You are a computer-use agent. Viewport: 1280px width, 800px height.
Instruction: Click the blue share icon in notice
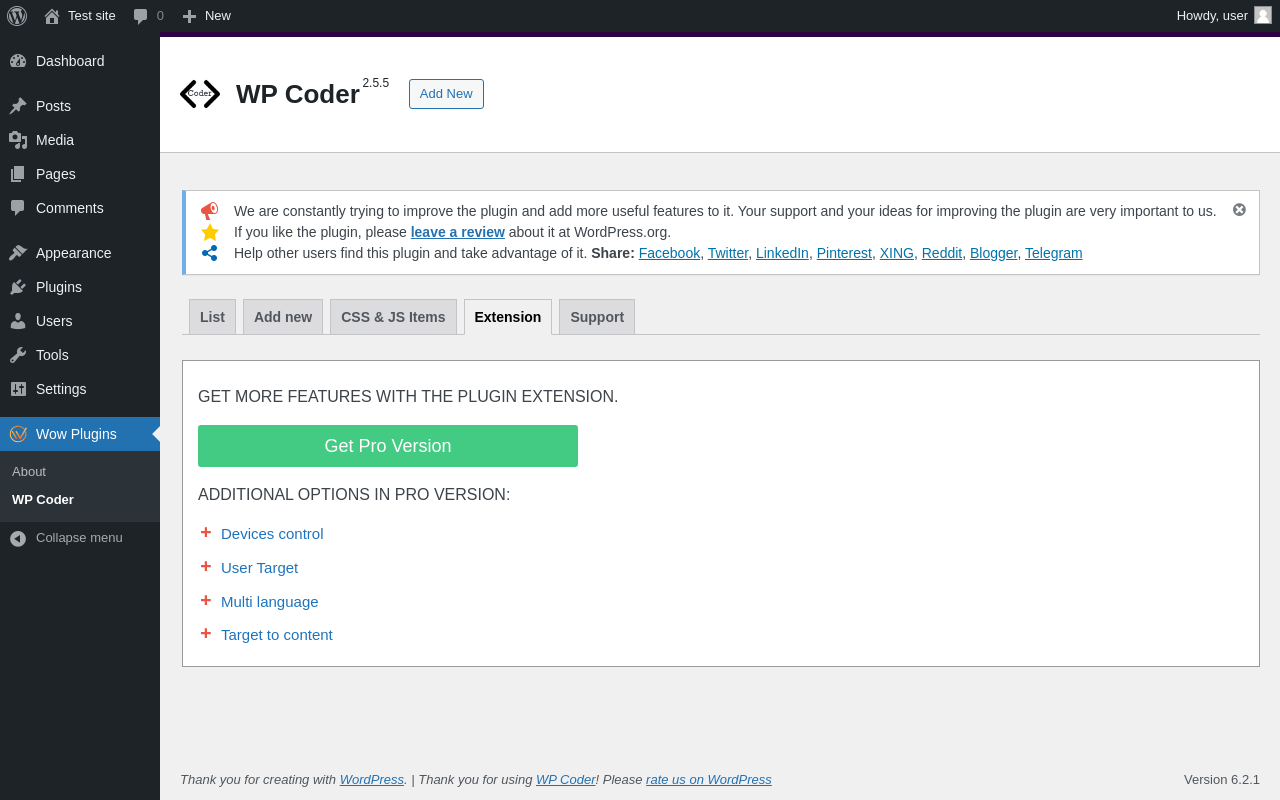(209, 253)
